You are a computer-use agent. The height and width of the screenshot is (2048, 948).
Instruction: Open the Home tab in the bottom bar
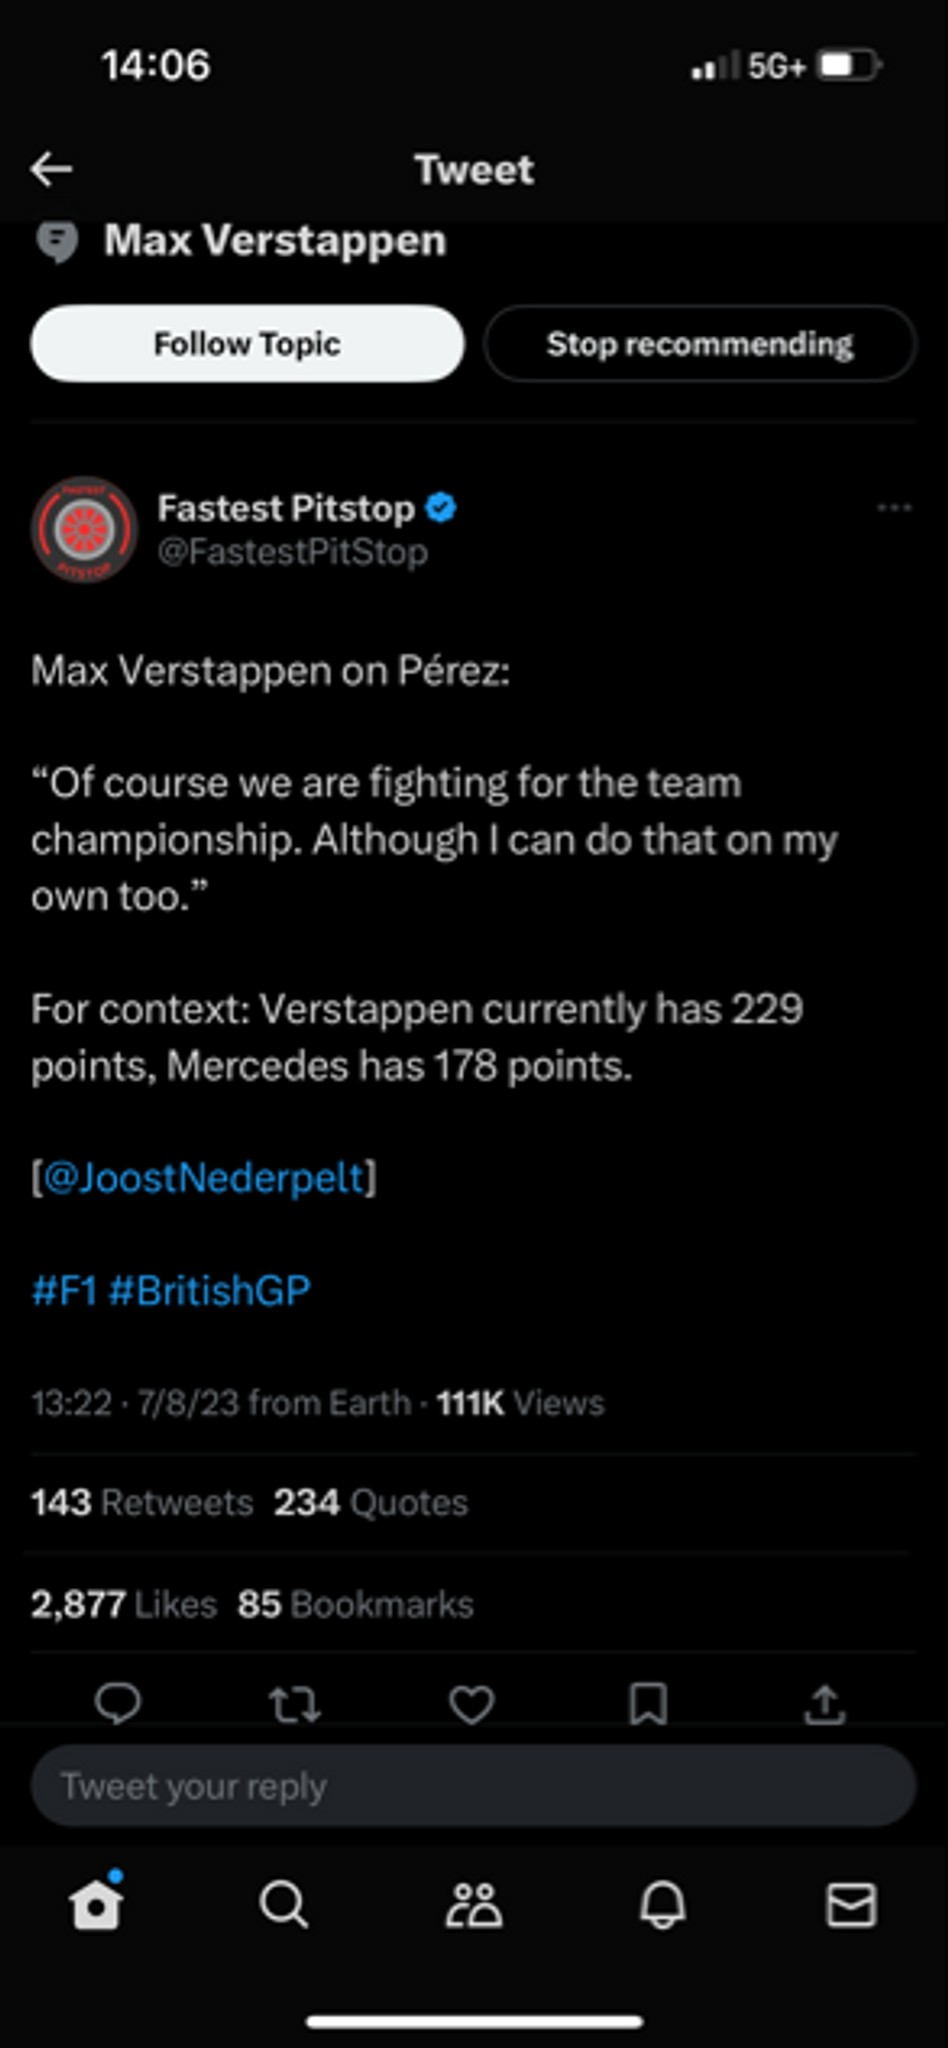[97, 1902]
